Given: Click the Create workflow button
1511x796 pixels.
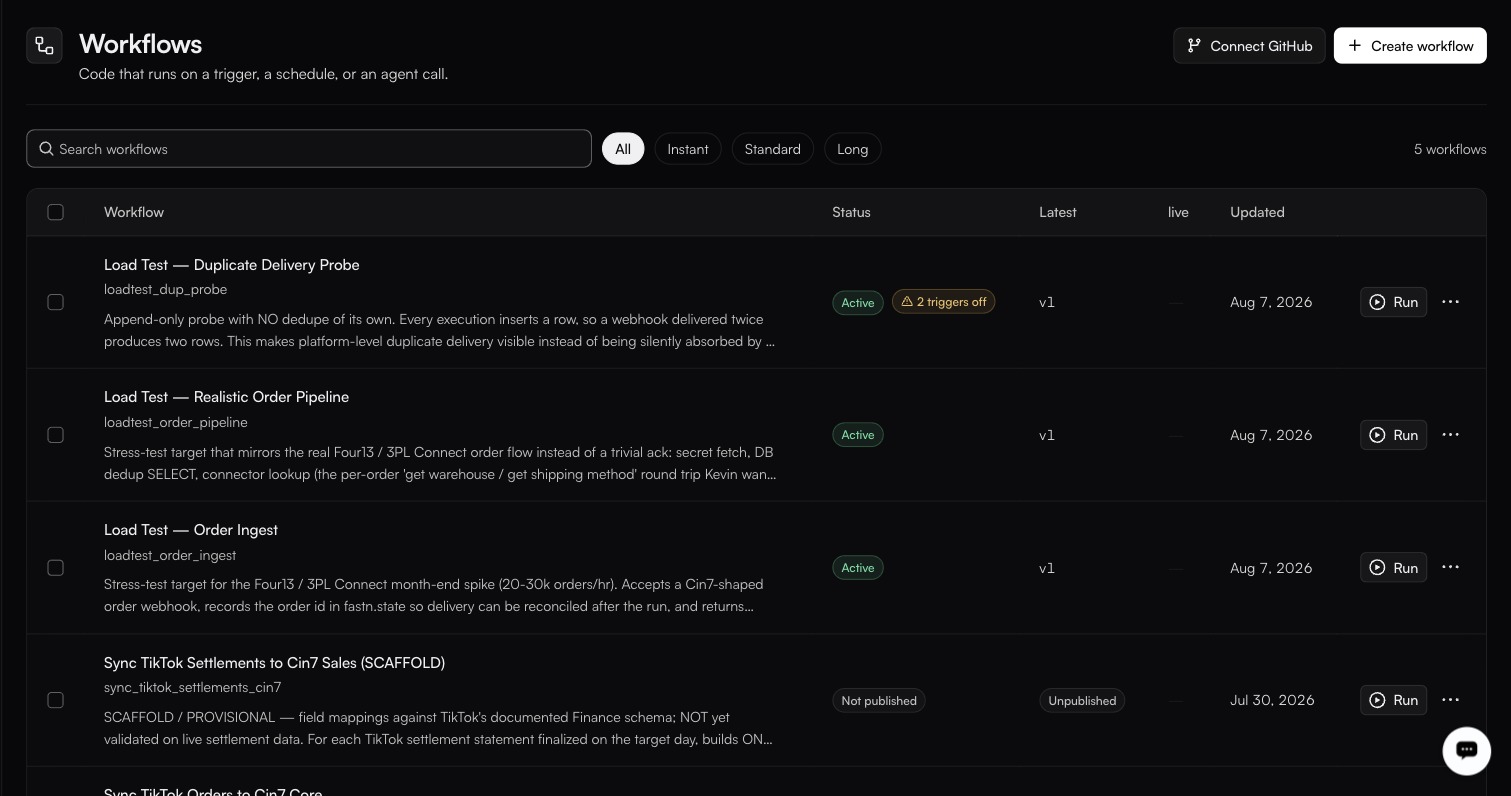Looking at the screenshot, I should click(1410, 46).
